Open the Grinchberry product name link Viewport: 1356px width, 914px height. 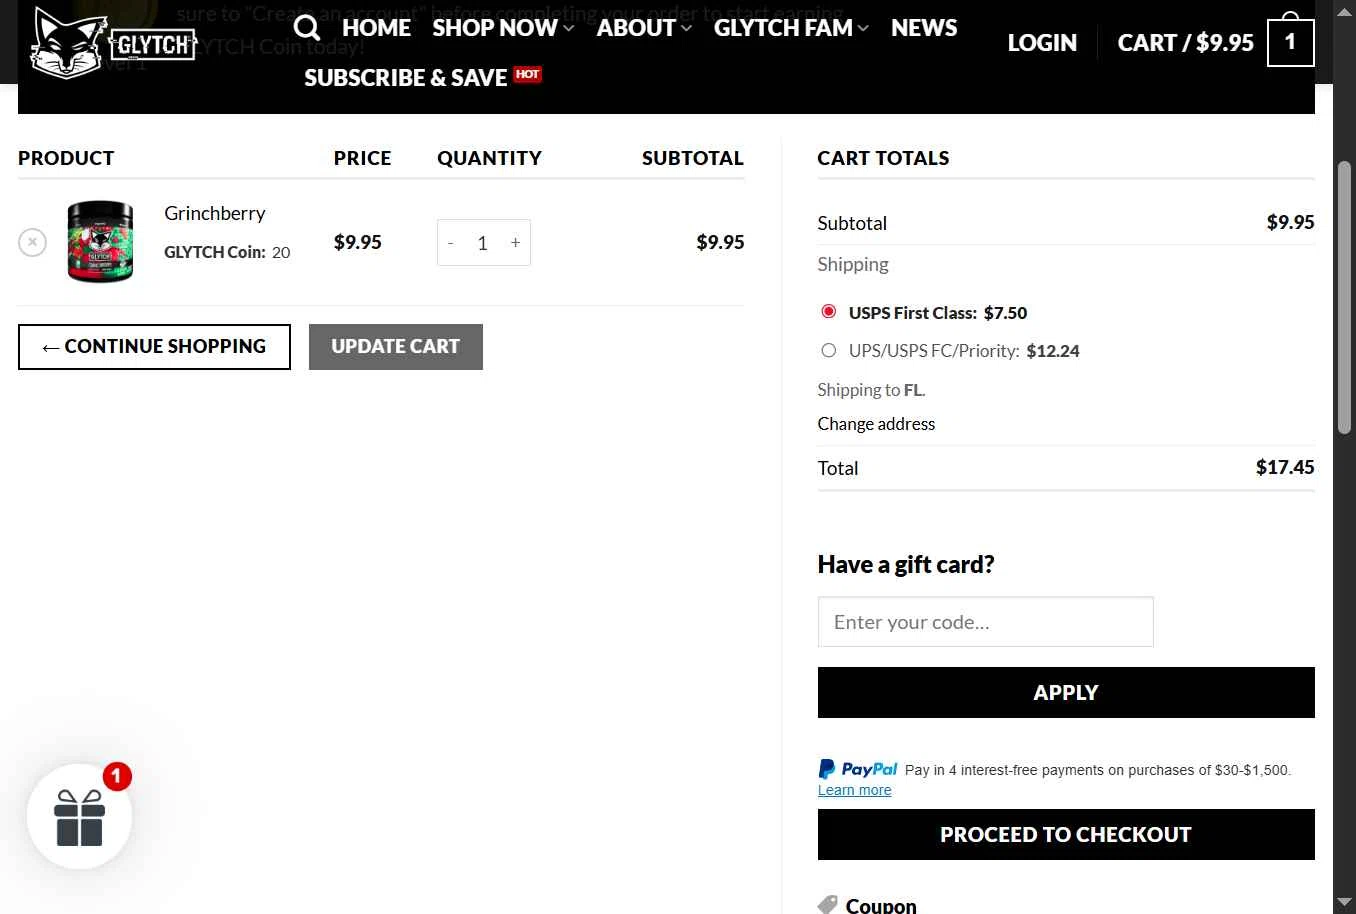215,213
